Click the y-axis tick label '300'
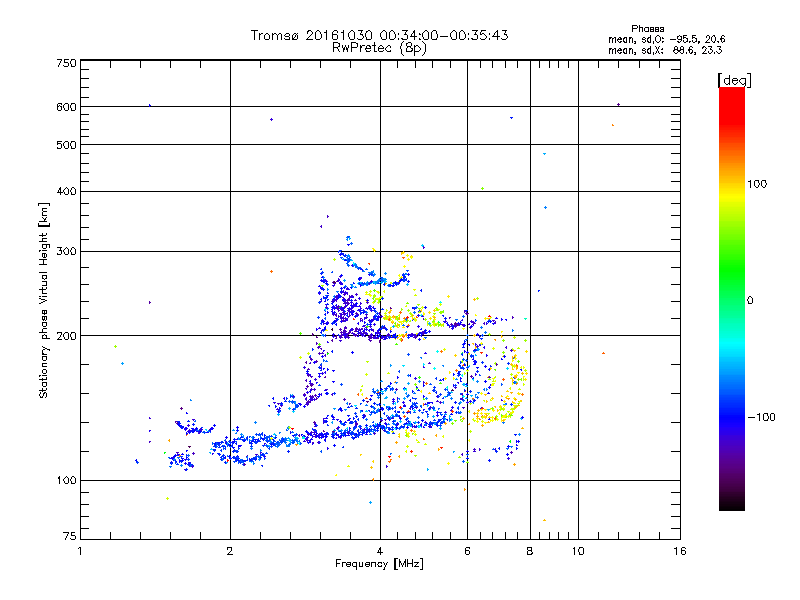This screenshot has width=800, height=600. click(67, 252)
